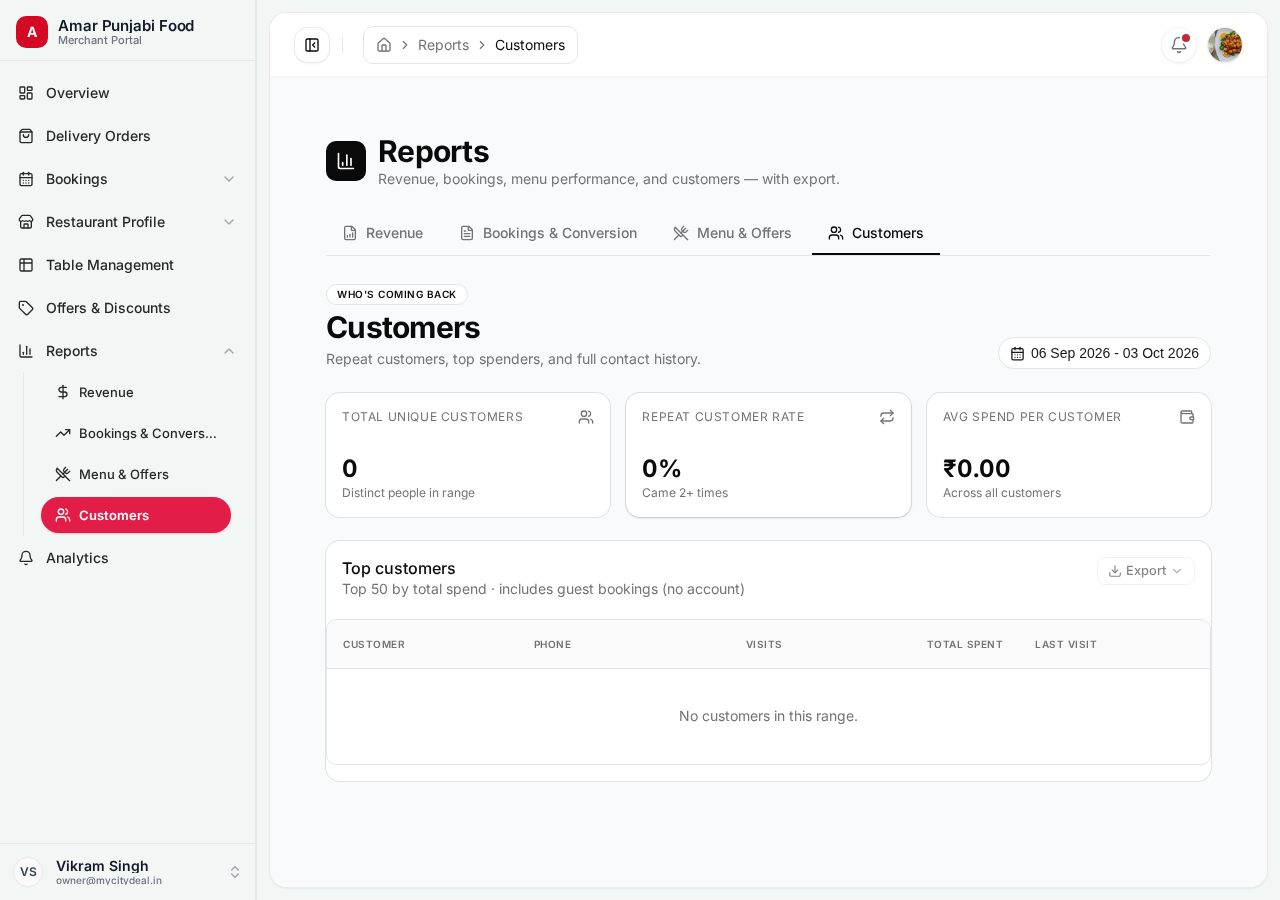The width and height of the screenshot is (1280, 900).
Task: Click the Reports breadcrumb link
Action: [x=443, y=45]
